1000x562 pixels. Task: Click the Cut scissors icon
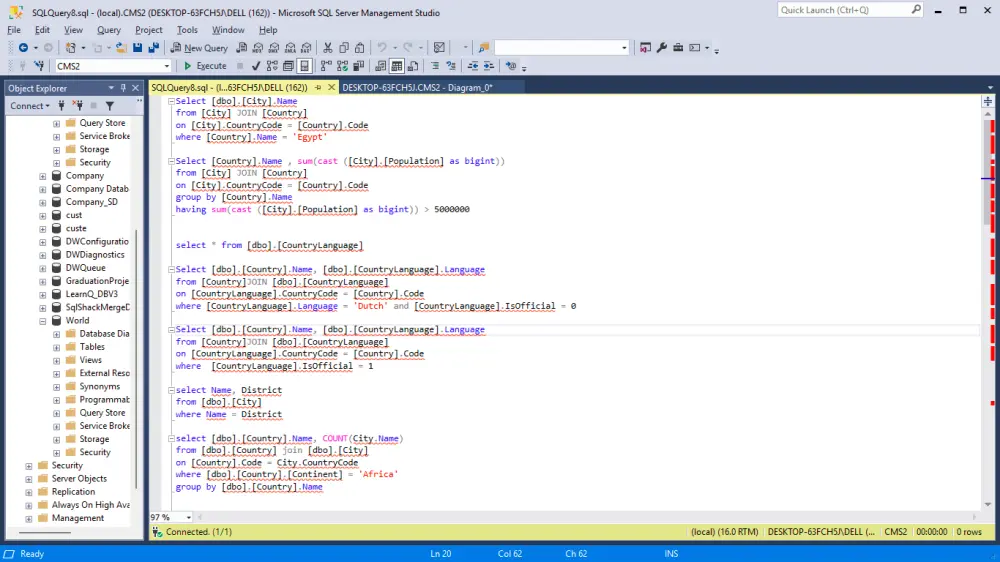click(327, 48)
